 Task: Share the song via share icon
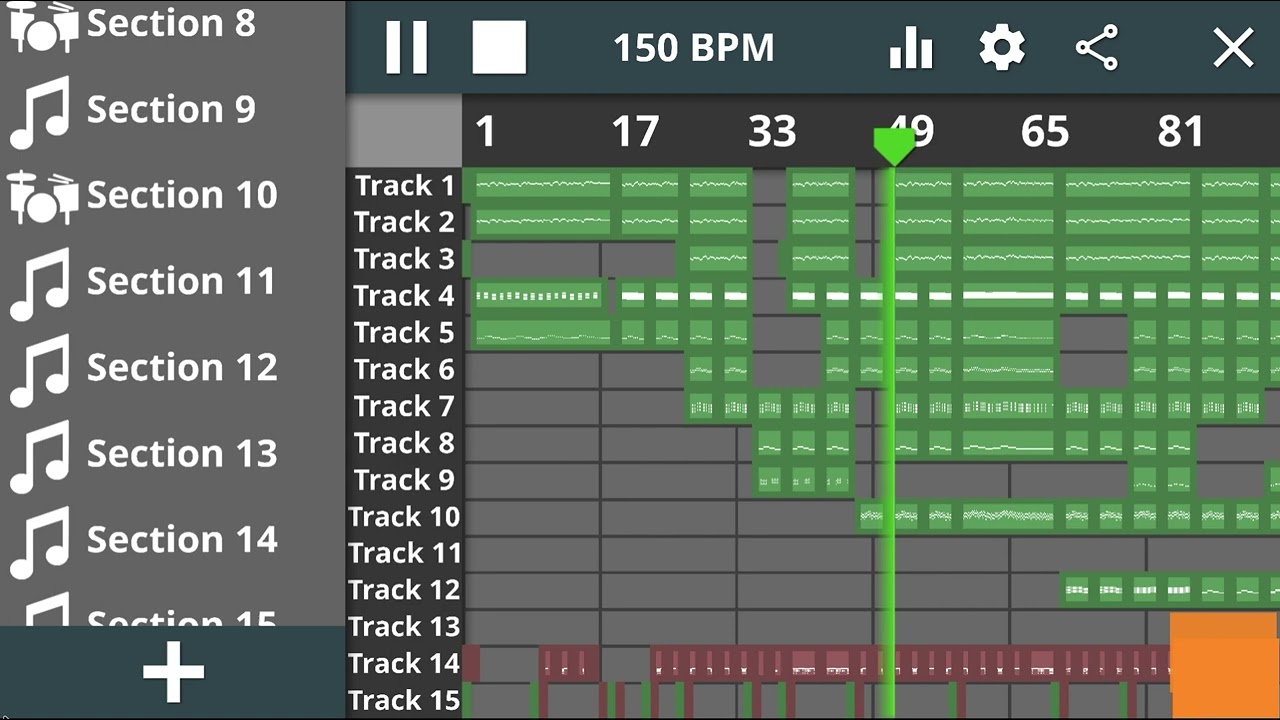tap(1096, 47)
